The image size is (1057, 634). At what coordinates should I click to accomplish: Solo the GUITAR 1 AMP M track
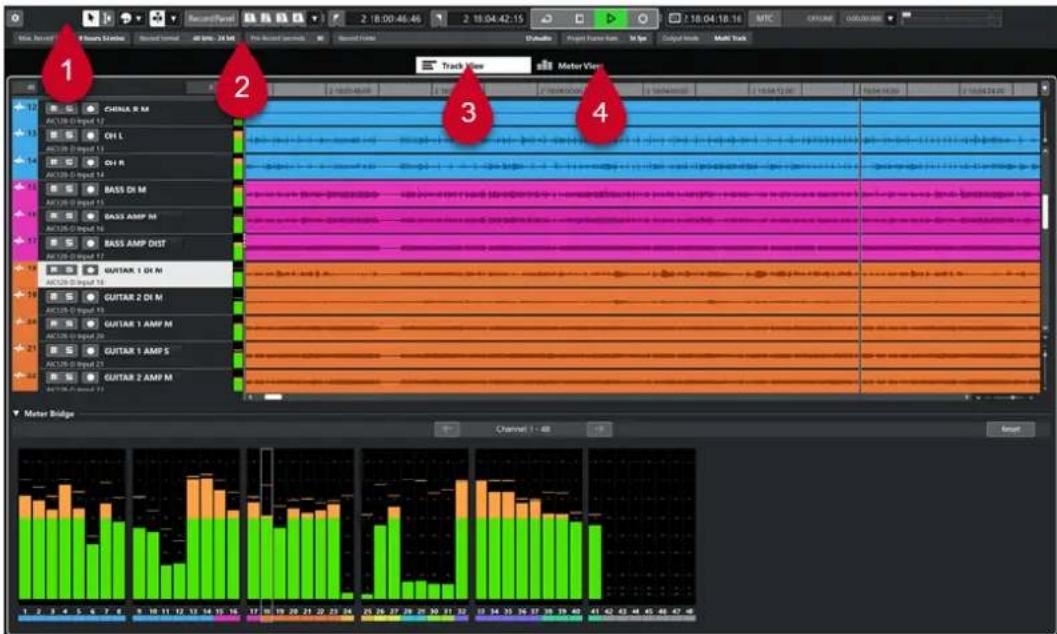click(x=69, y=324)
